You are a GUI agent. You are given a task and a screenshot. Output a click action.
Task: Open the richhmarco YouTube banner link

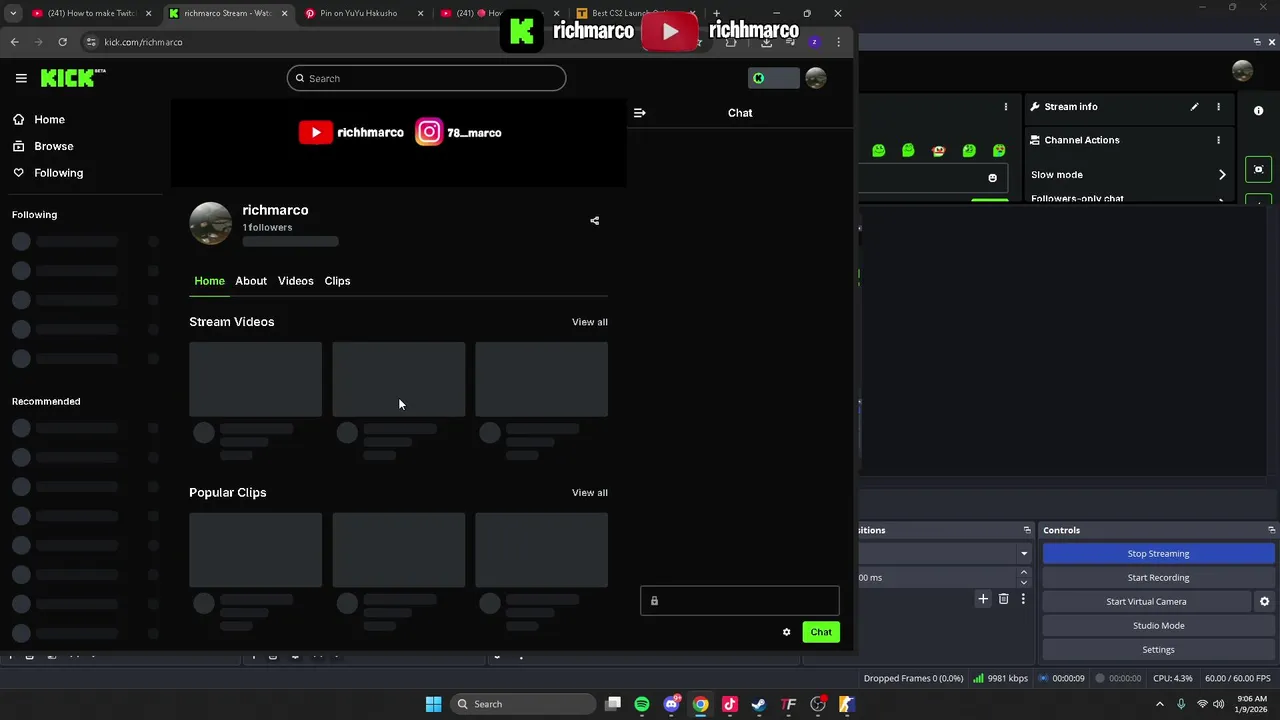[351, 132]
